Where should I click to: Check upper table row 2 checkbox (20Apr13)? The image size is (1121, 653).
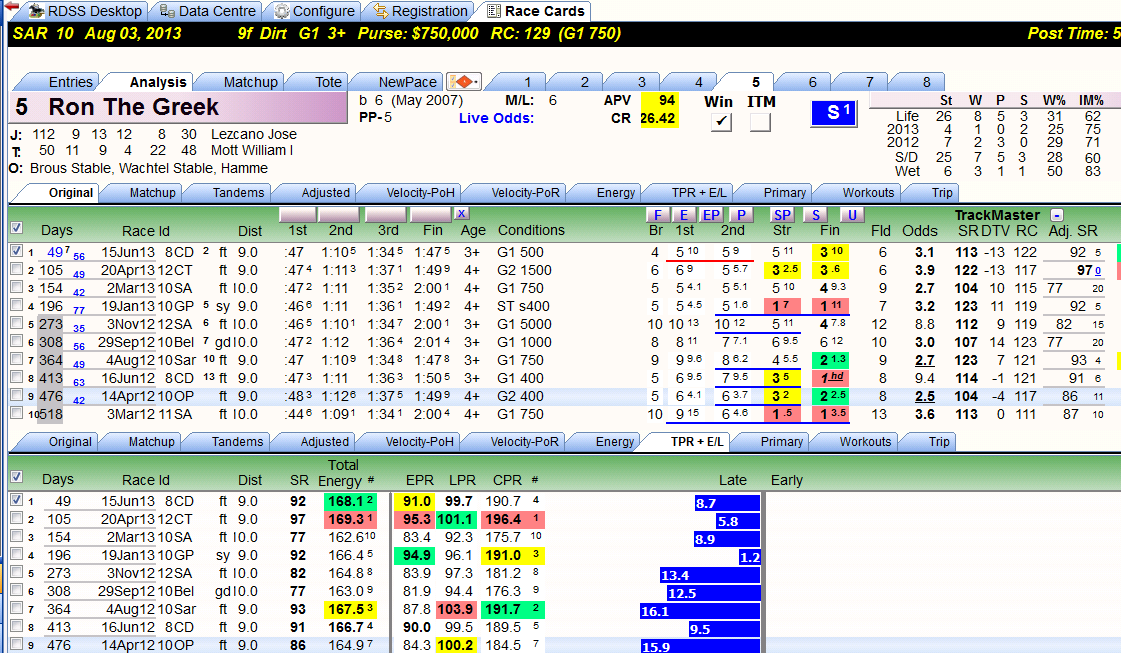16,269
